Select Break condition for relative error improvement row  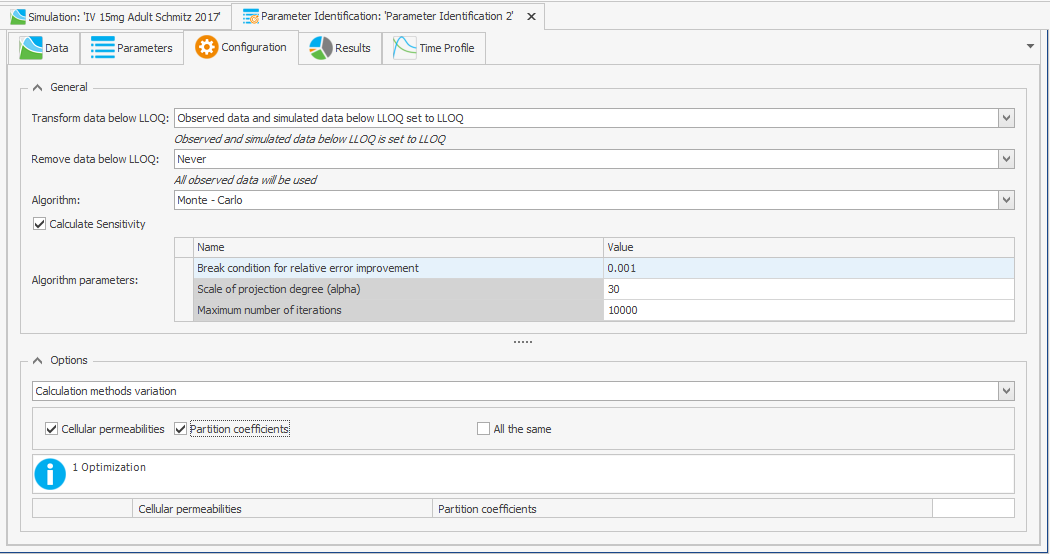click(398, 268)
